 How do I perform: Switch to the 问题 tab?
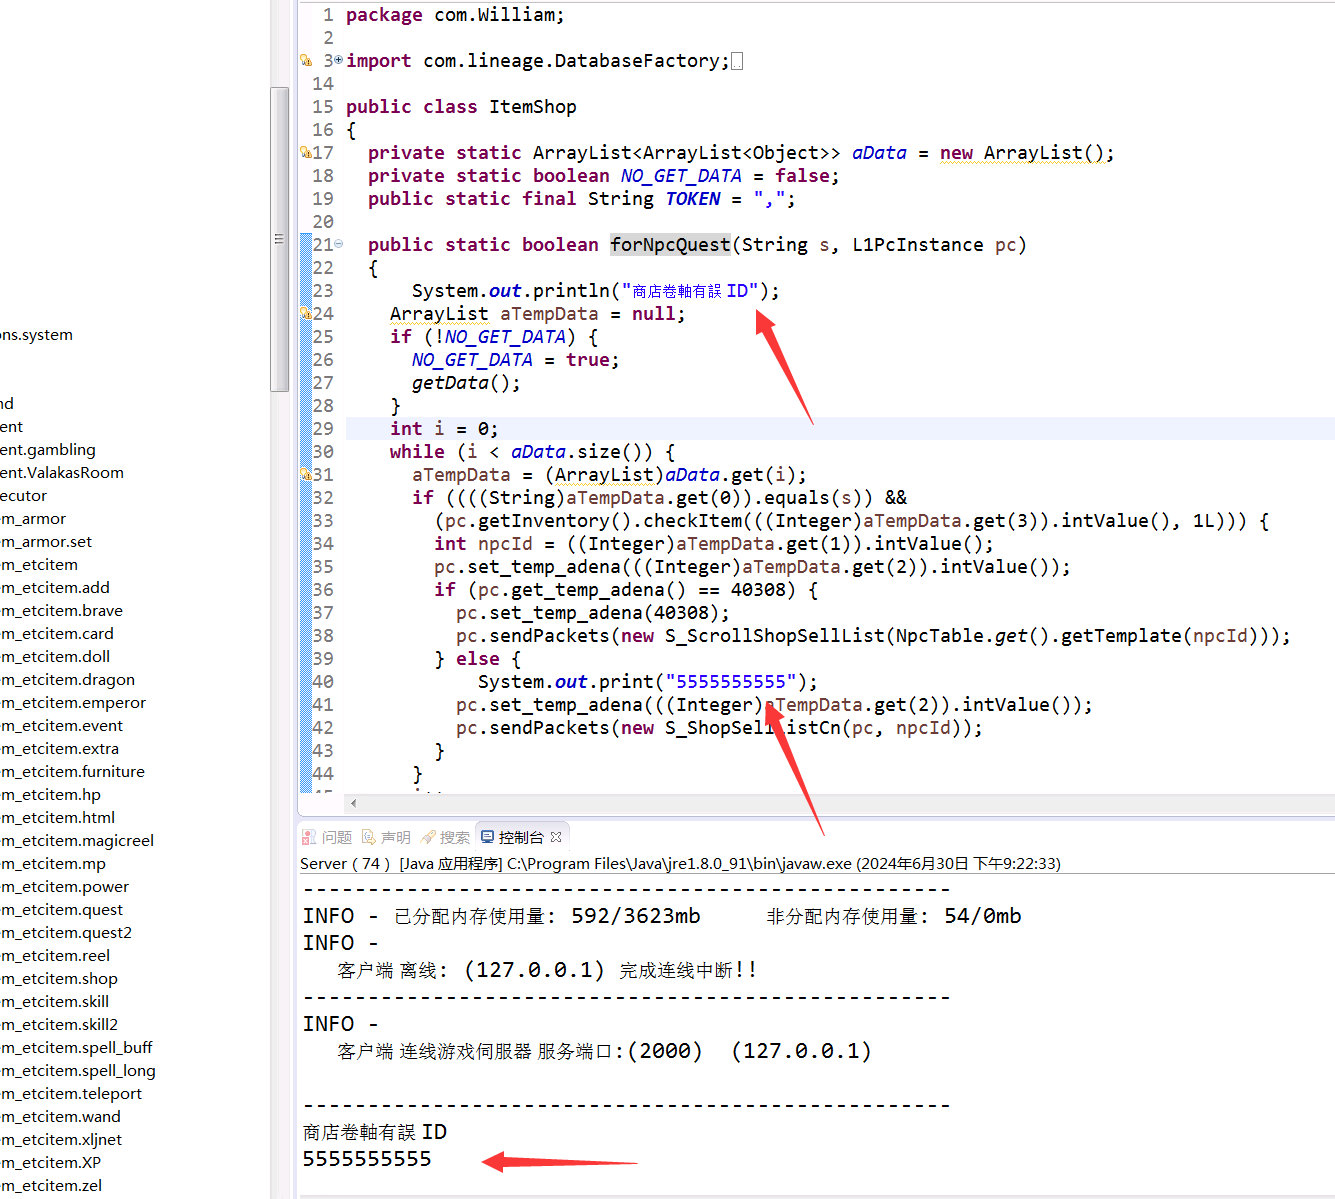click(327, 837)
